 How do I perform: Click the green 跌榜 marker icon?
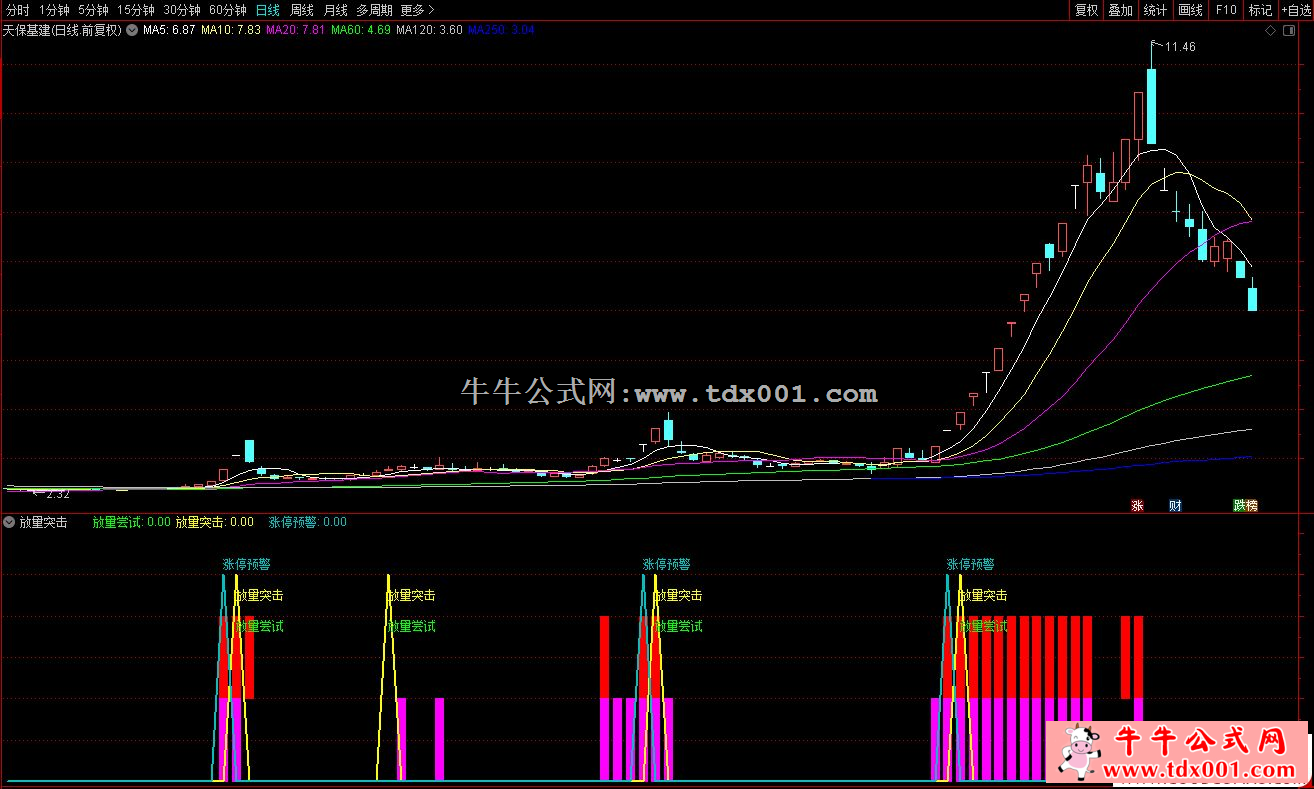(1245, 506)
